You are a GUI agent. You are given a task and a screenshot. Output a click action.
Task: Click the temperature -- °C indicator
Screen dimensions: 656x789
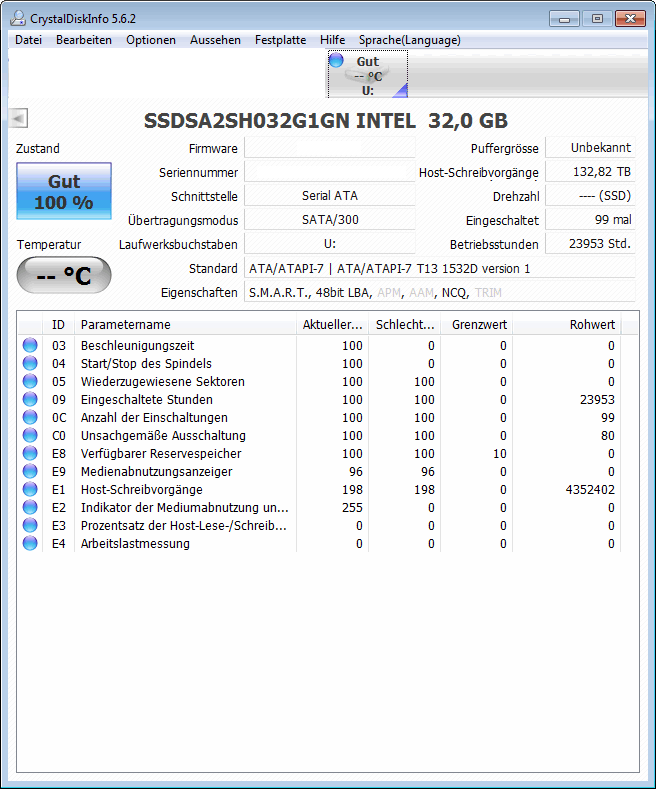64,275
